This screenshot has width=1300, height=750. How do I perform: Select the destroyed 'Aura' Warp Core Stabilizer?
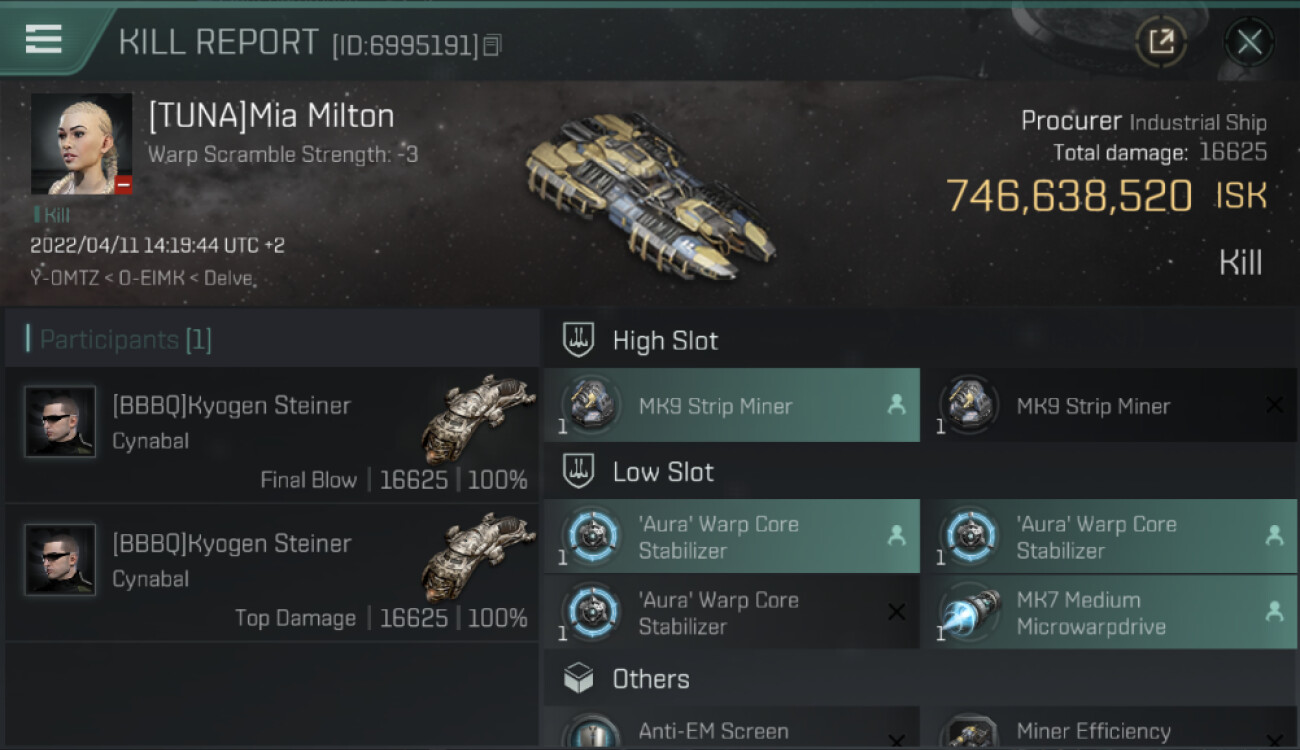732,612
